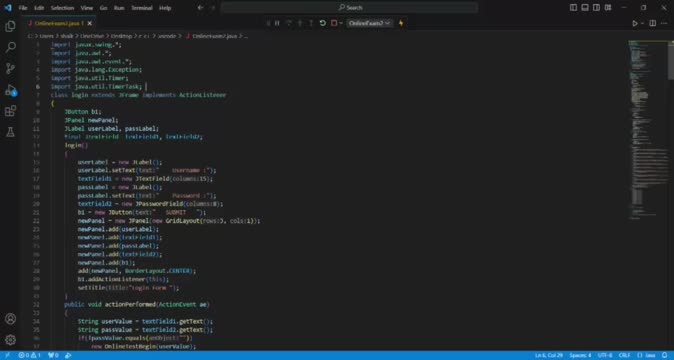Pause the debug session
The height and width of the screenshot is (360, 674).
click(277, 23)
